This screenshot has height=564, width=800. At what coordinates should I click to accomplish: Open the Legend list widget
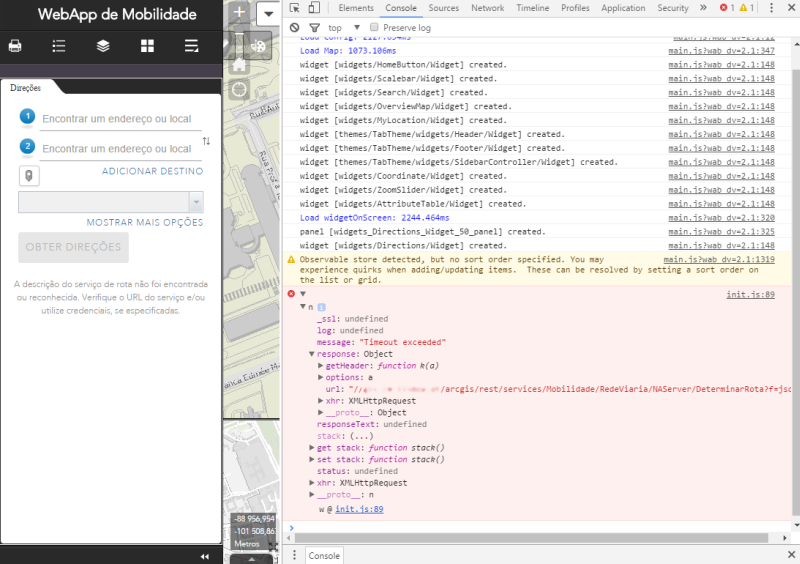click(x=59, y=46)
